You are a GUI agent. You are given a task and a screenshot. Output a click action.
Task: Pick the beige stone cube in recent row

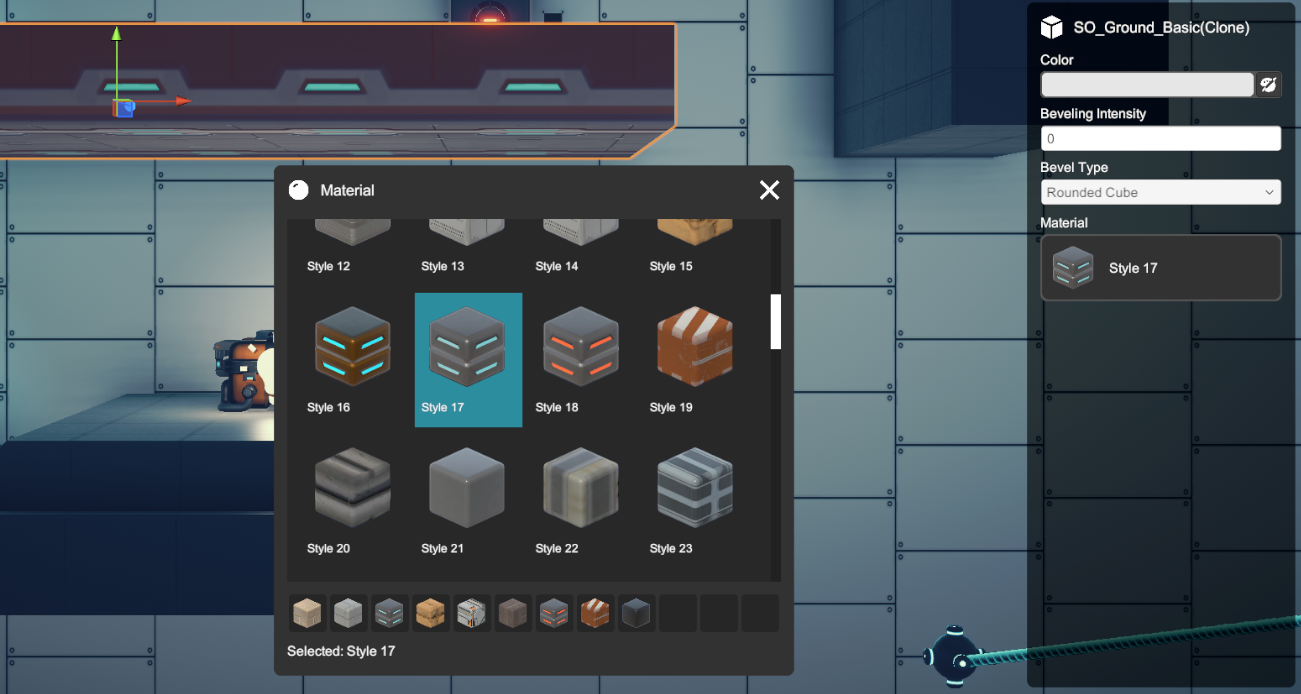308,613
